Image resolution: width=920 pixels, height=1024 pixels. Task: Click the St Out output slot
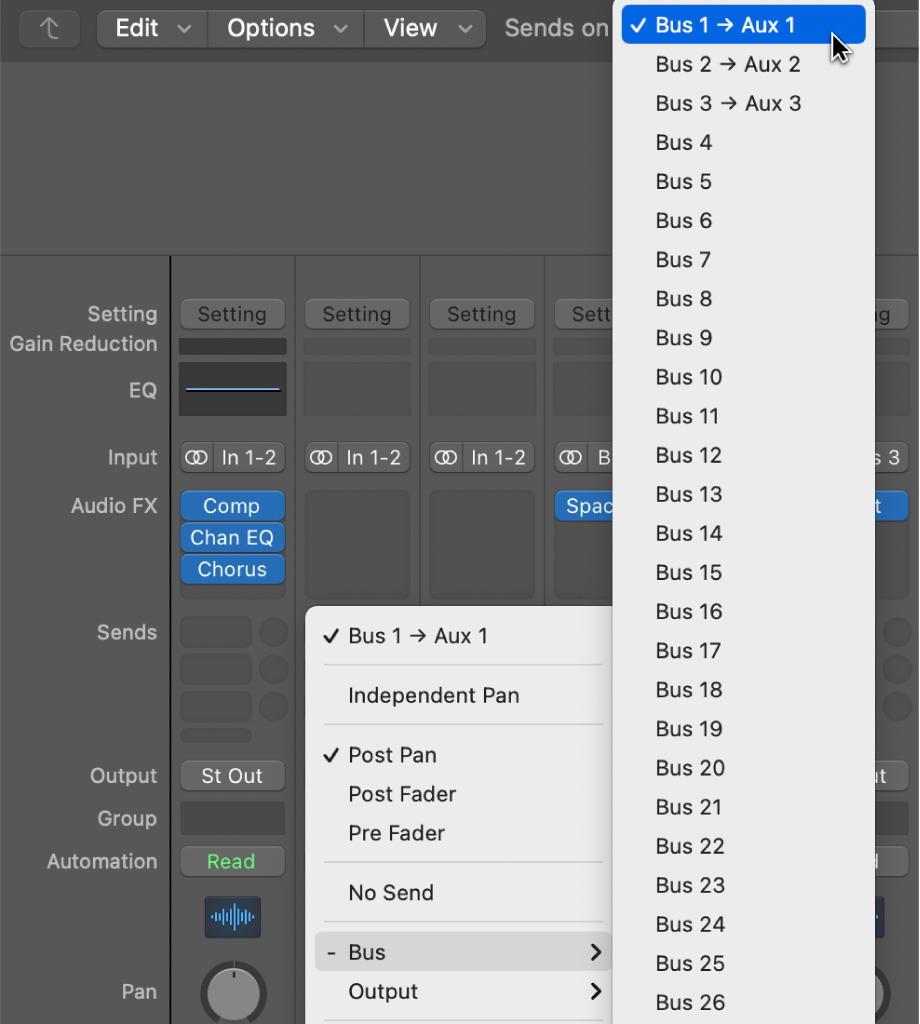point(232,776)
